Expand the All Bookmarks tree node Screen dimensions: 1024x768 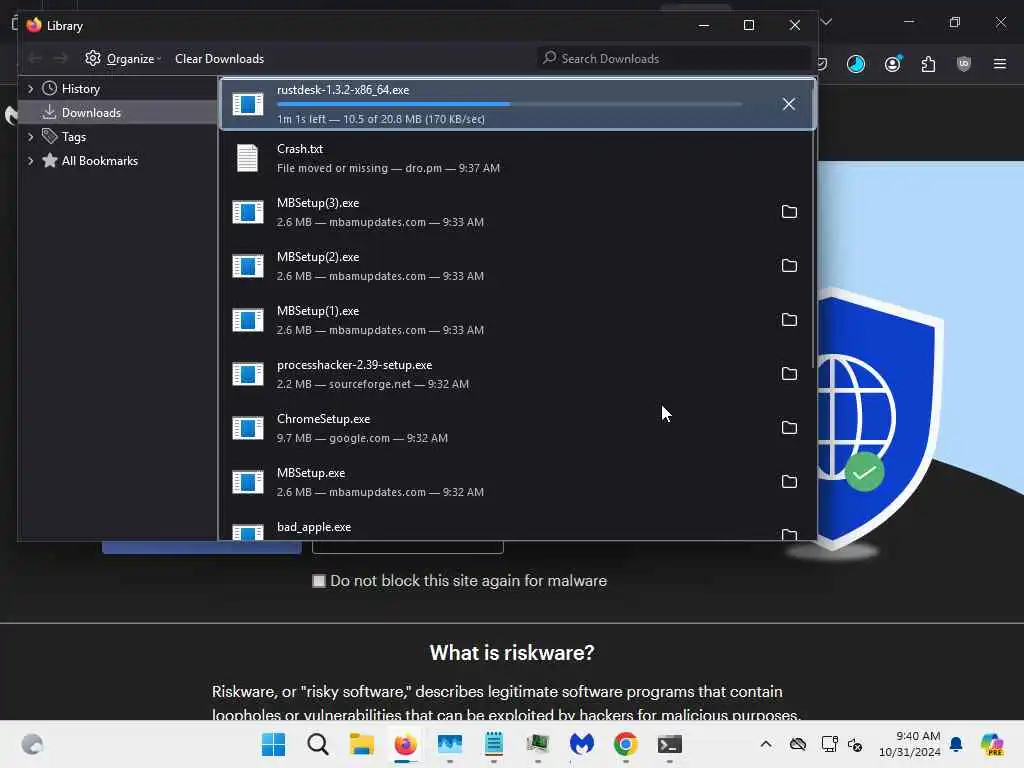pyautogui.click(x=30, y=161)
